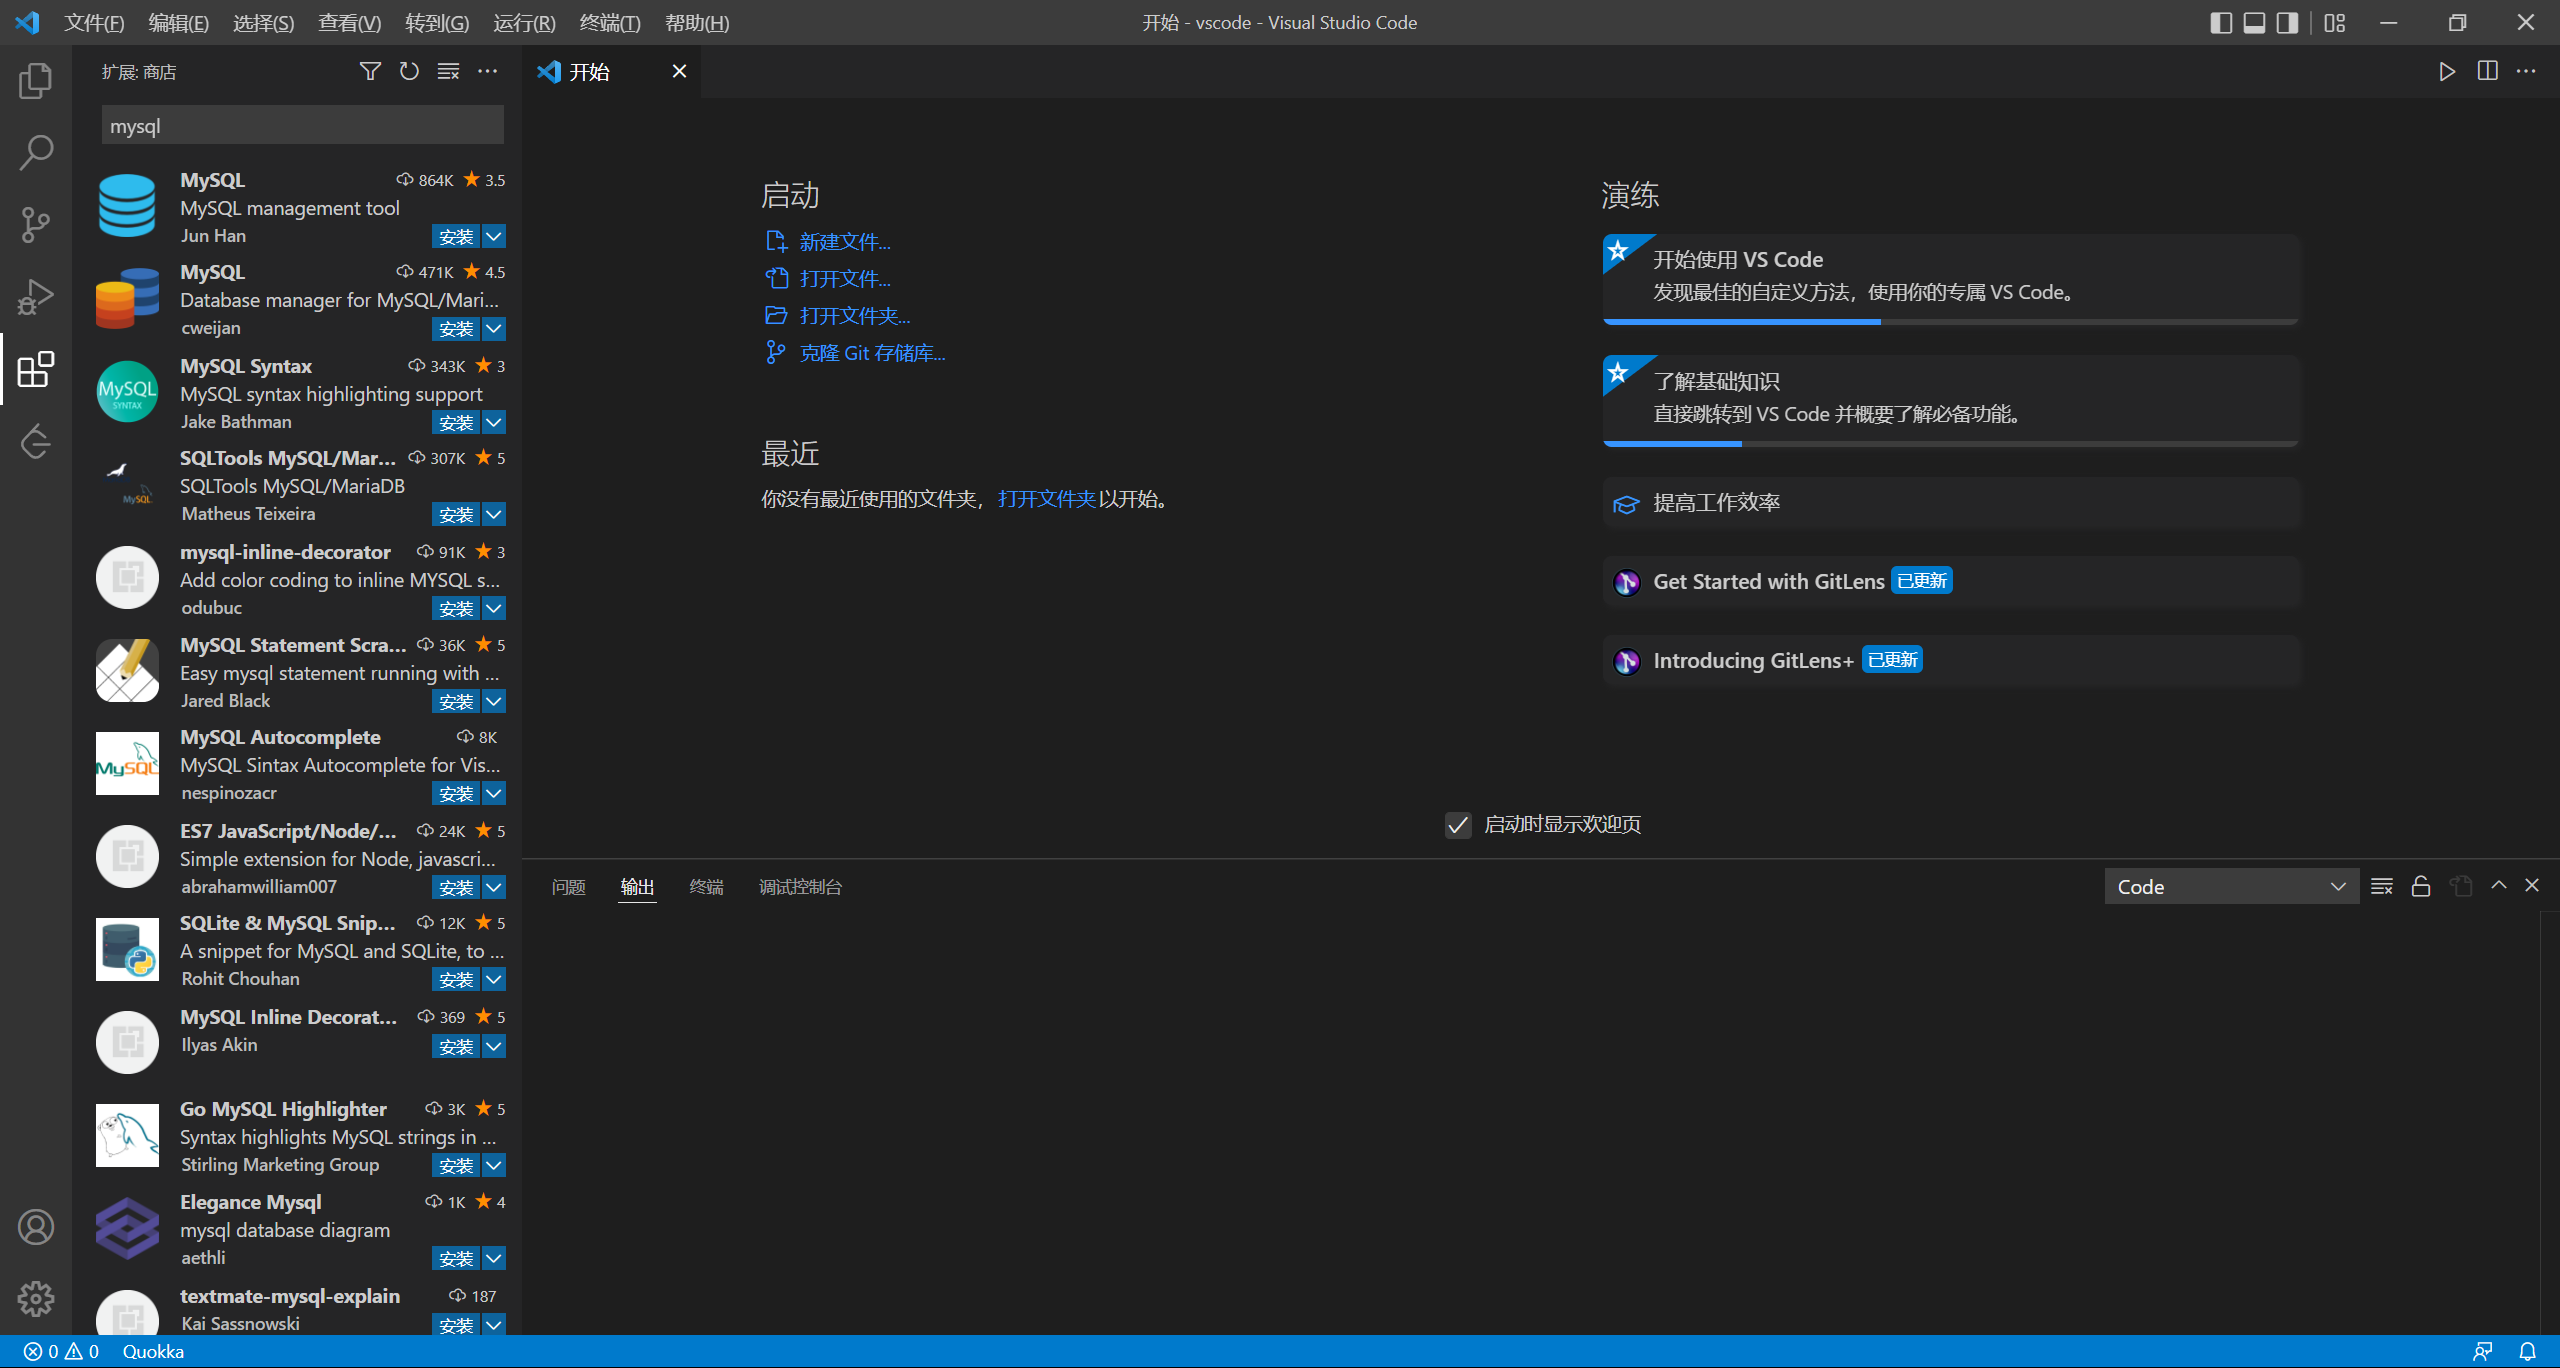Toggle output panel scroll lock
Screen dimensions: 2560x1368
point(2421,886)
